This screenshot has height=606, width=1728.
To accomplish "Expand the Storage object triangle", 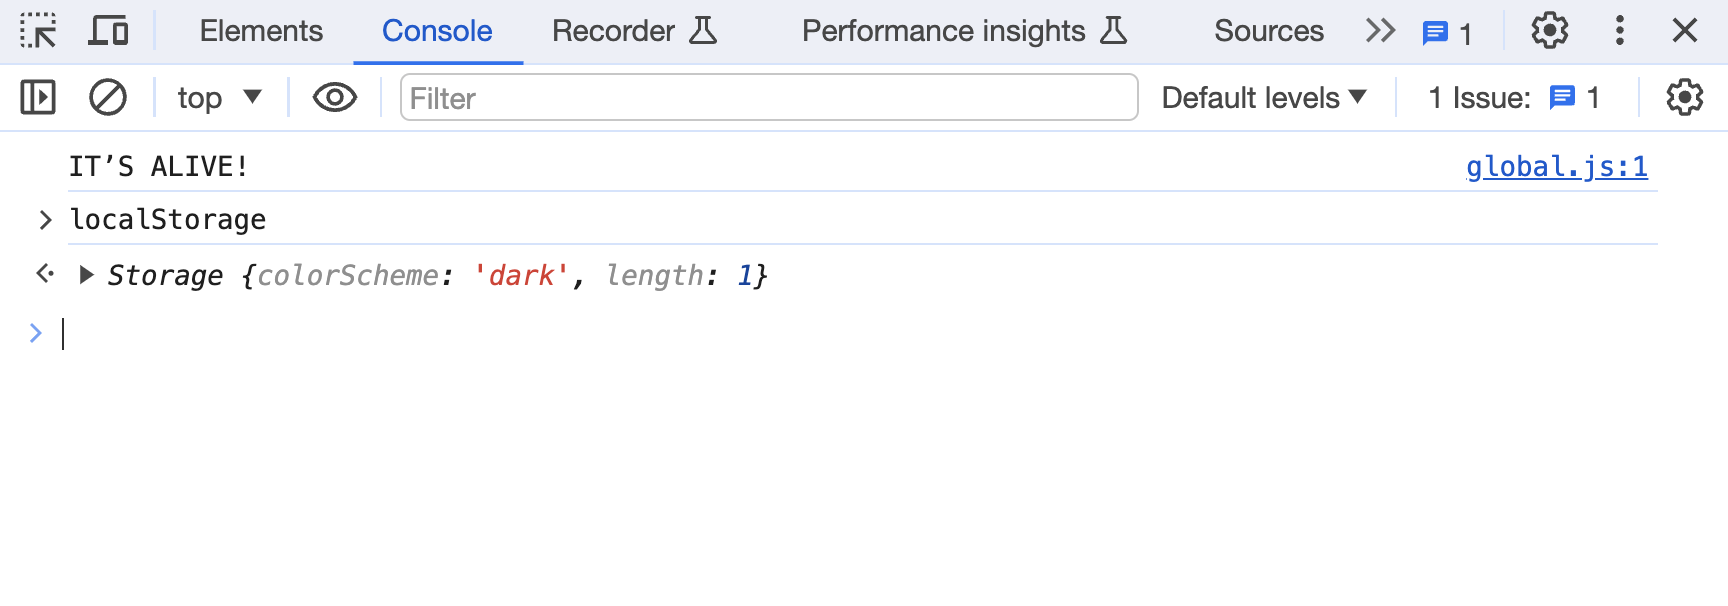I will tap(87, 275).
